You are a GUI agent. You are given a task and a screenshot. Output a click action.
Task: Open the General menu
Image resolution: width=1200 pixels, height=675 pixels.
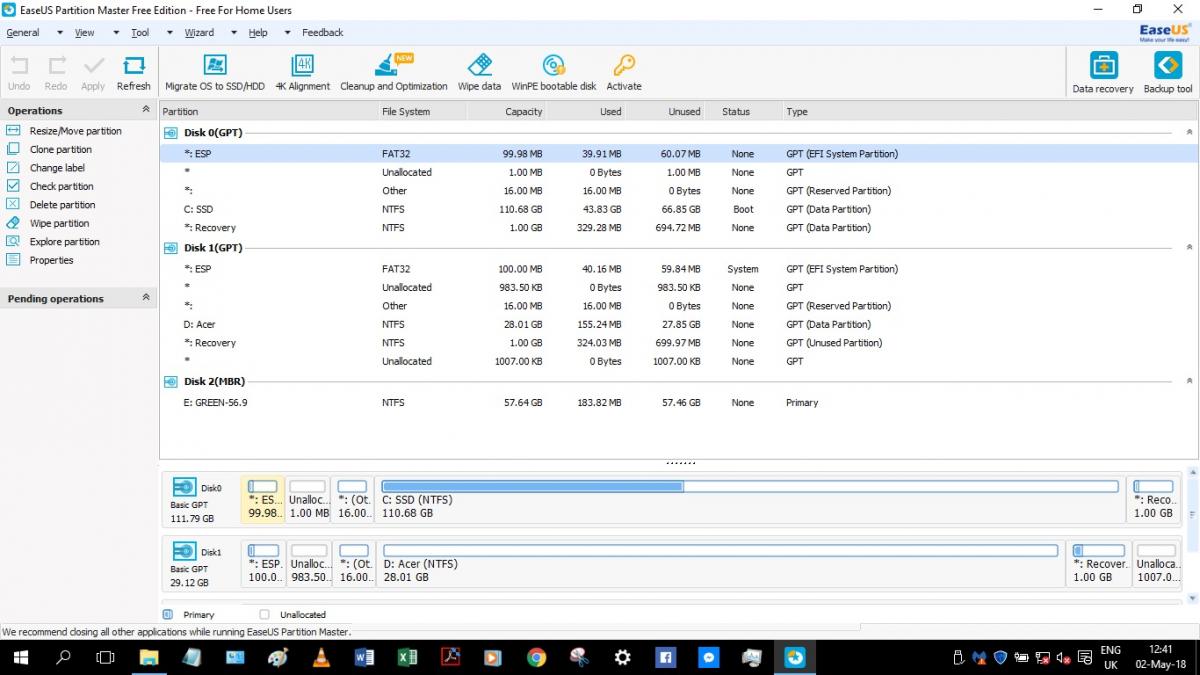pos(23,32)
